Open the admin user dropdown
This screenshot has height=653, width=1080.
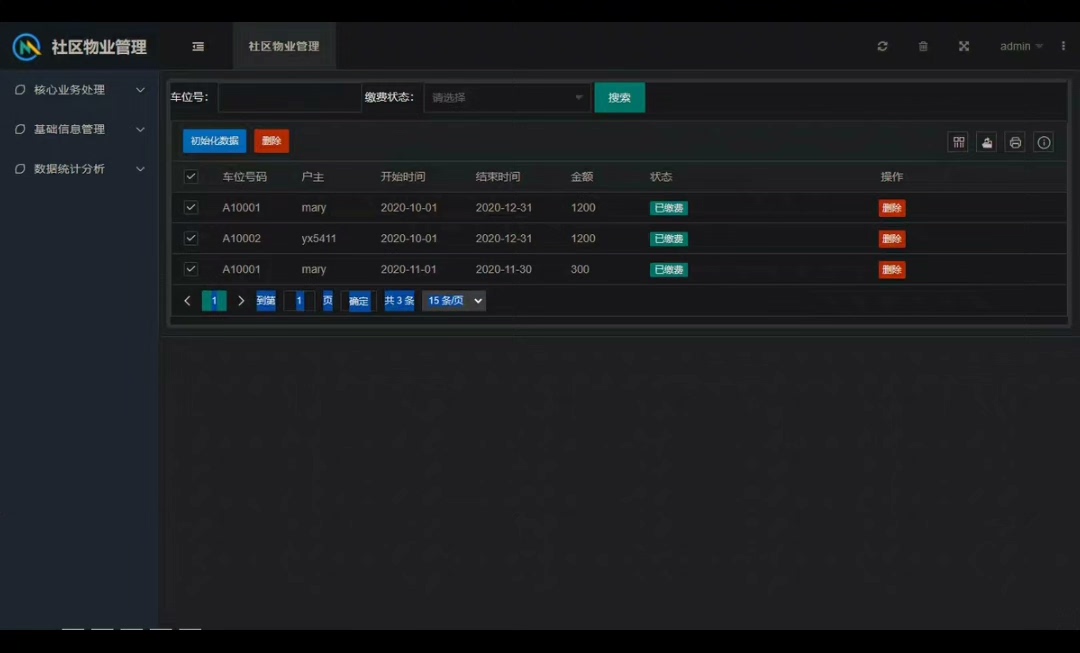point(1021,46)
